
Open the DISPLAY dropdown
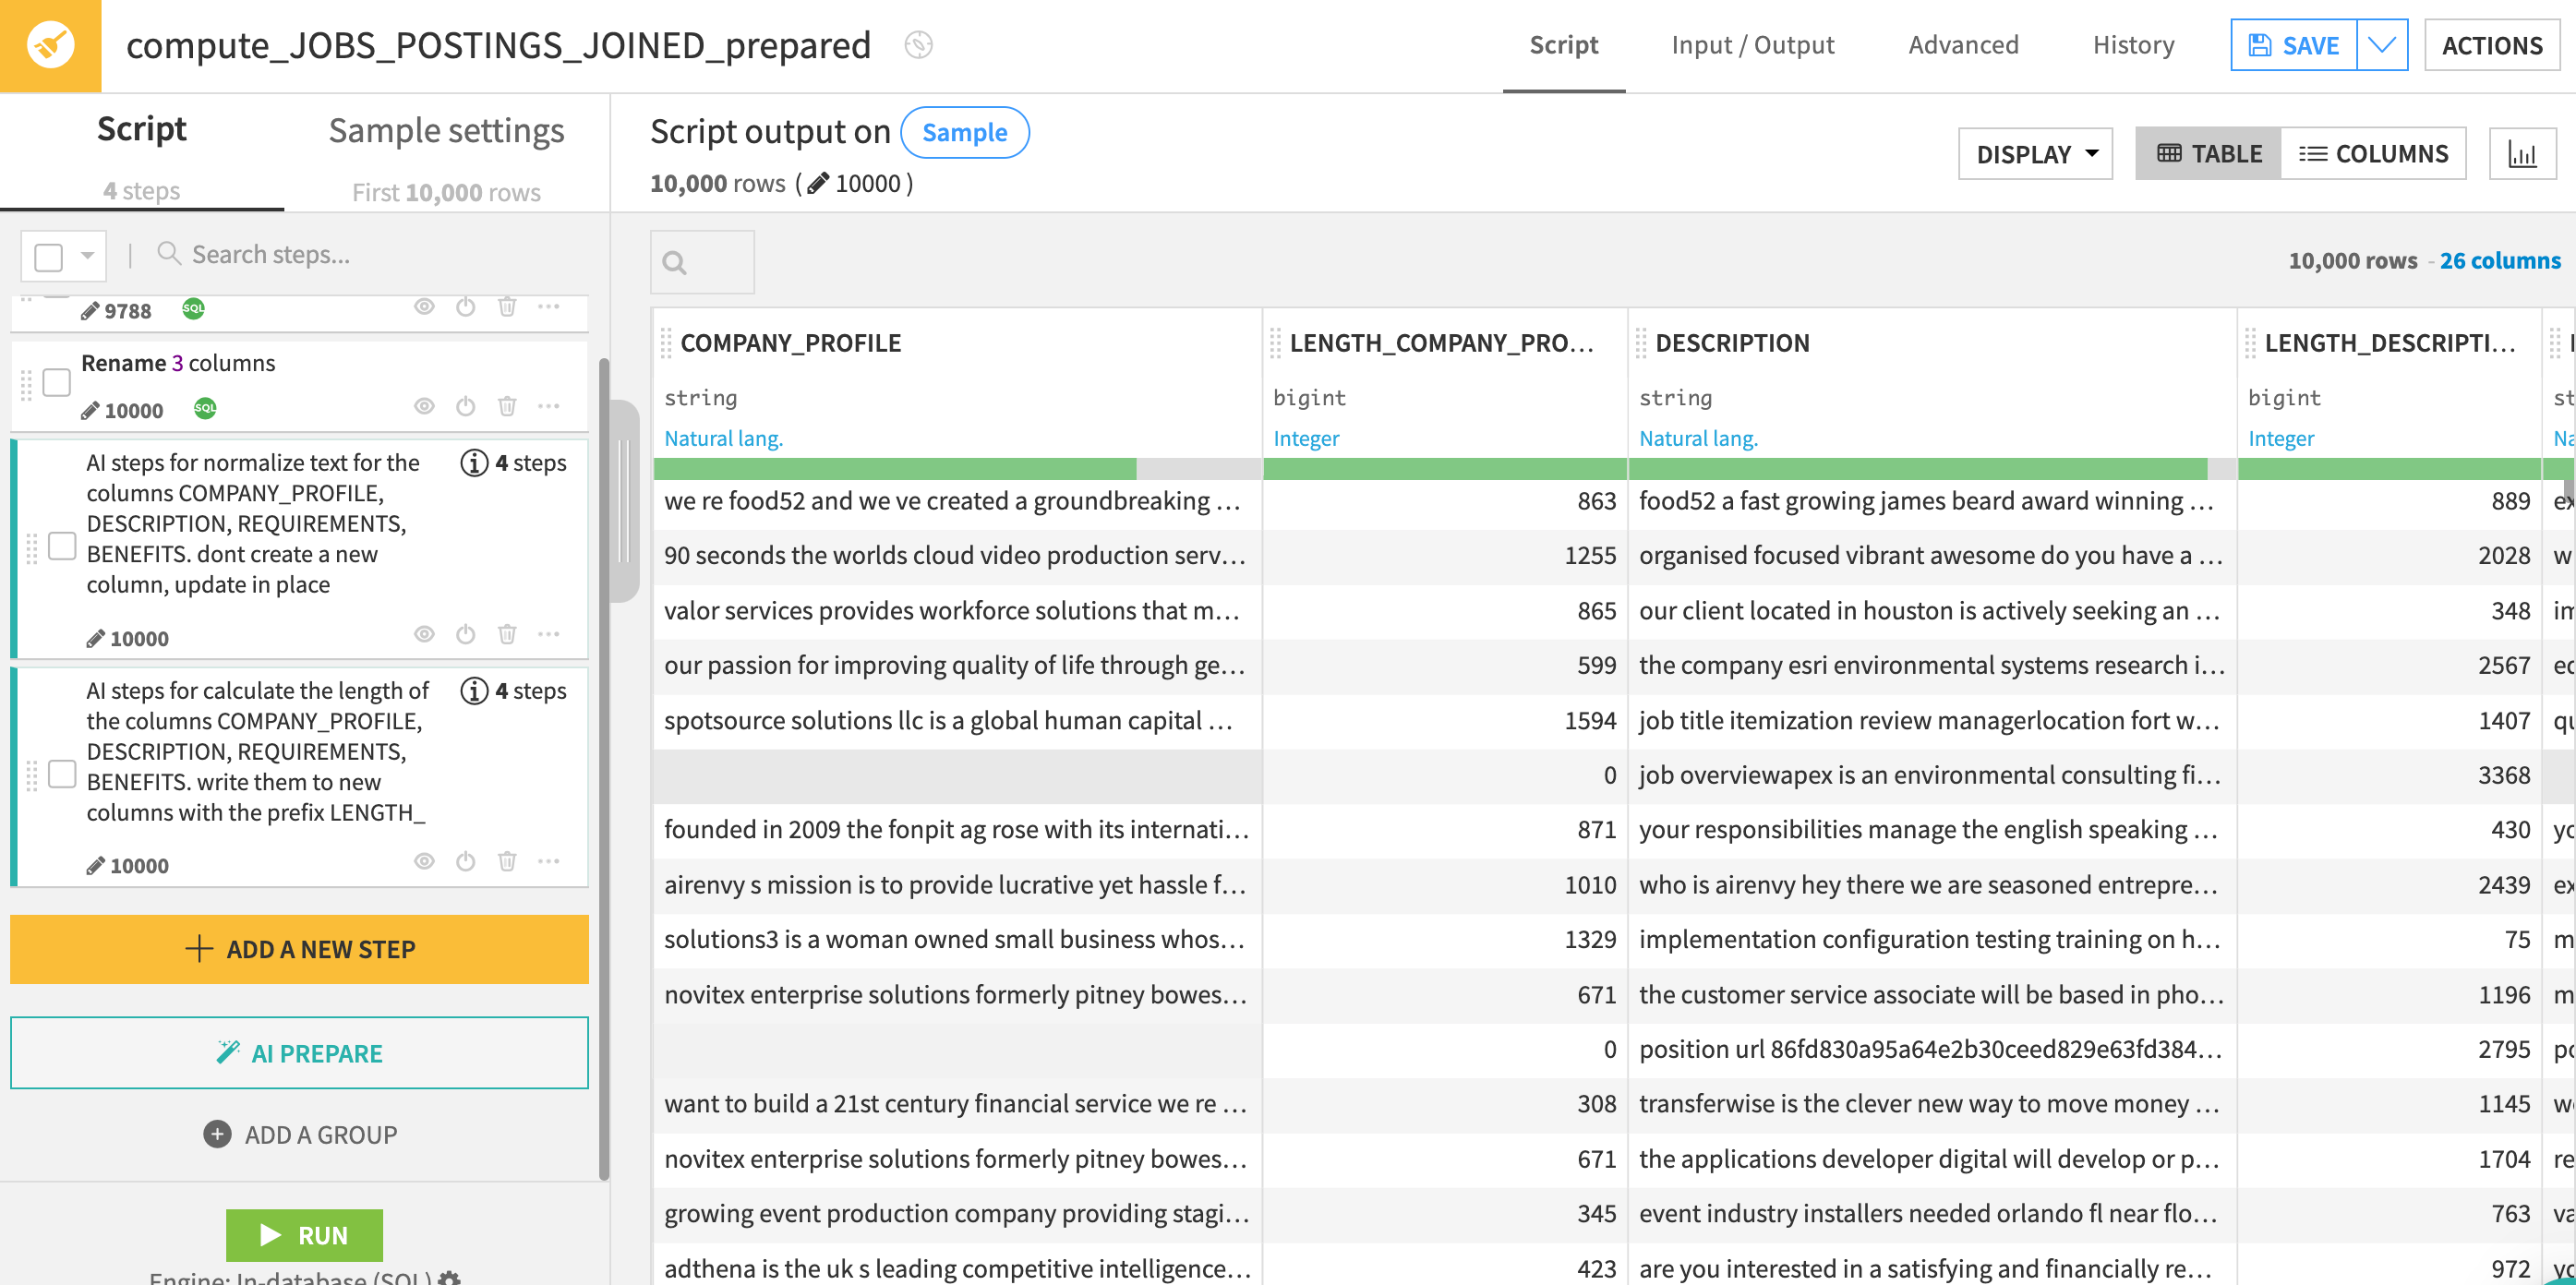tap(2035, 154)
